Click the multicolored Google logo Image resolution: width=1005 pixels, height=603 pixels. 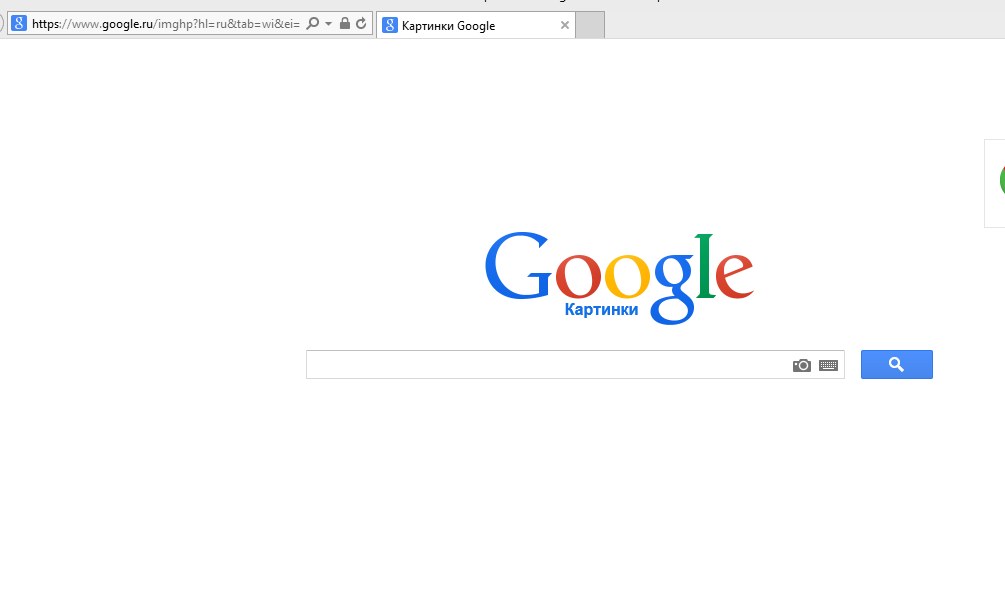[x=619, y=278]
